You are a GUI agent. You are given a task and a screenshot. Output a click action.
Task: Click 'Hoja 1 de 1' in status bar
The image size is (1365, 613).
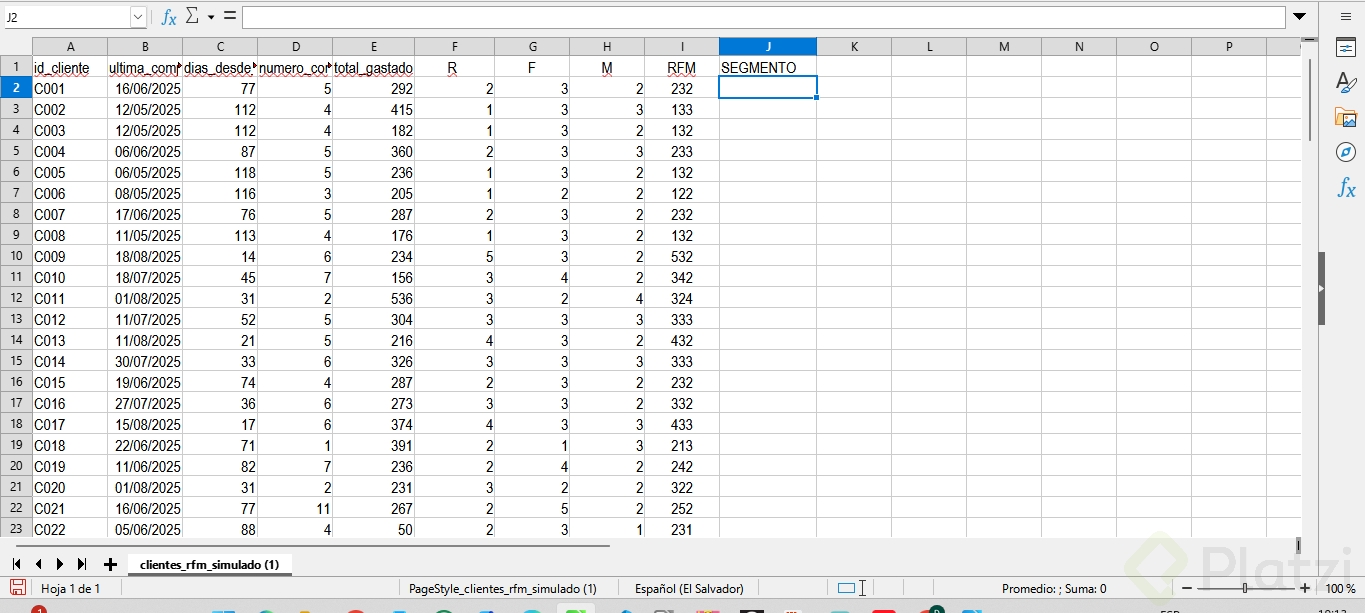coord(70,589)
